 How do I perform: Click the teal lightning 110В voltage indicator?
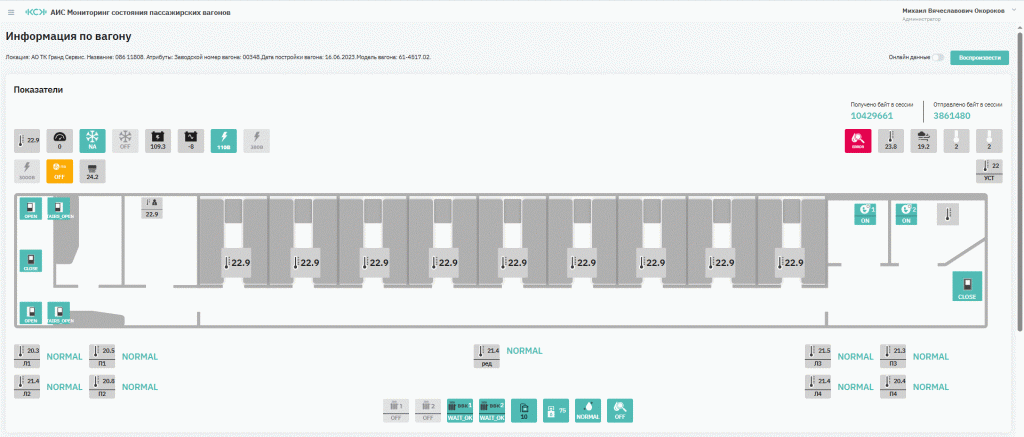coord(224,140)
